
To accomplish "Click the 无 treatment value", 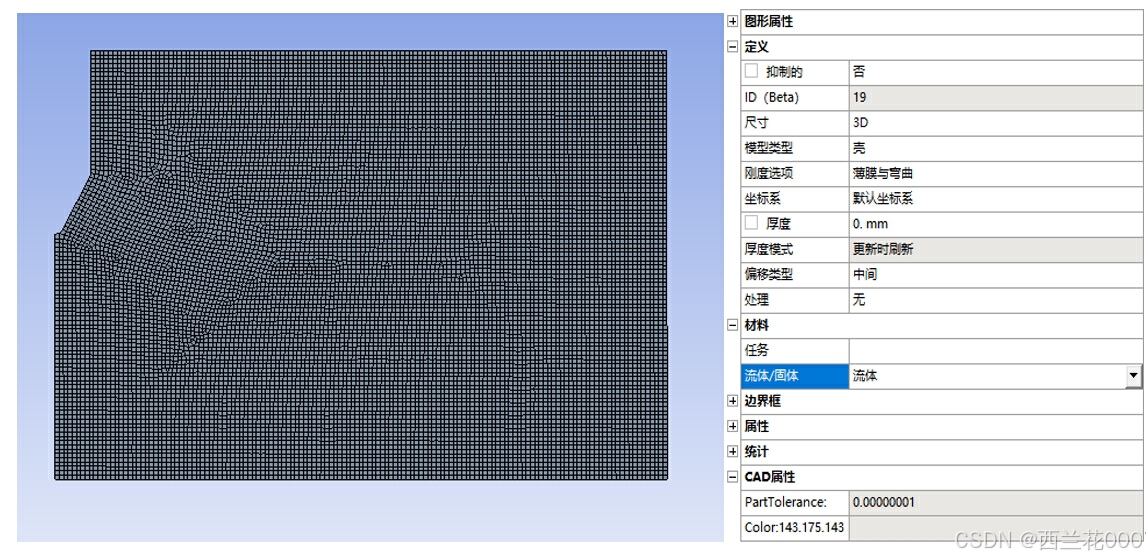I will coord(996,300).
